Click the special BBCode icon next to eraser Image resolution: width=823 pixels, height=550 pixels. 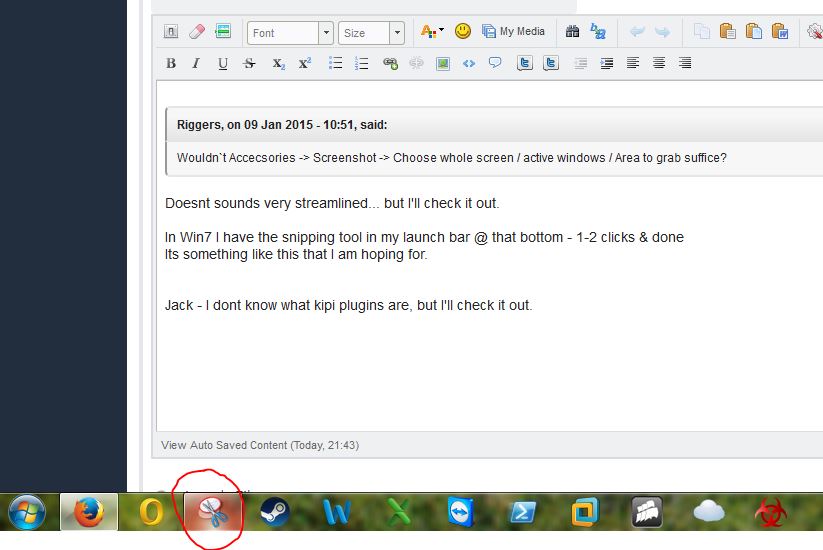coord(223,32)
